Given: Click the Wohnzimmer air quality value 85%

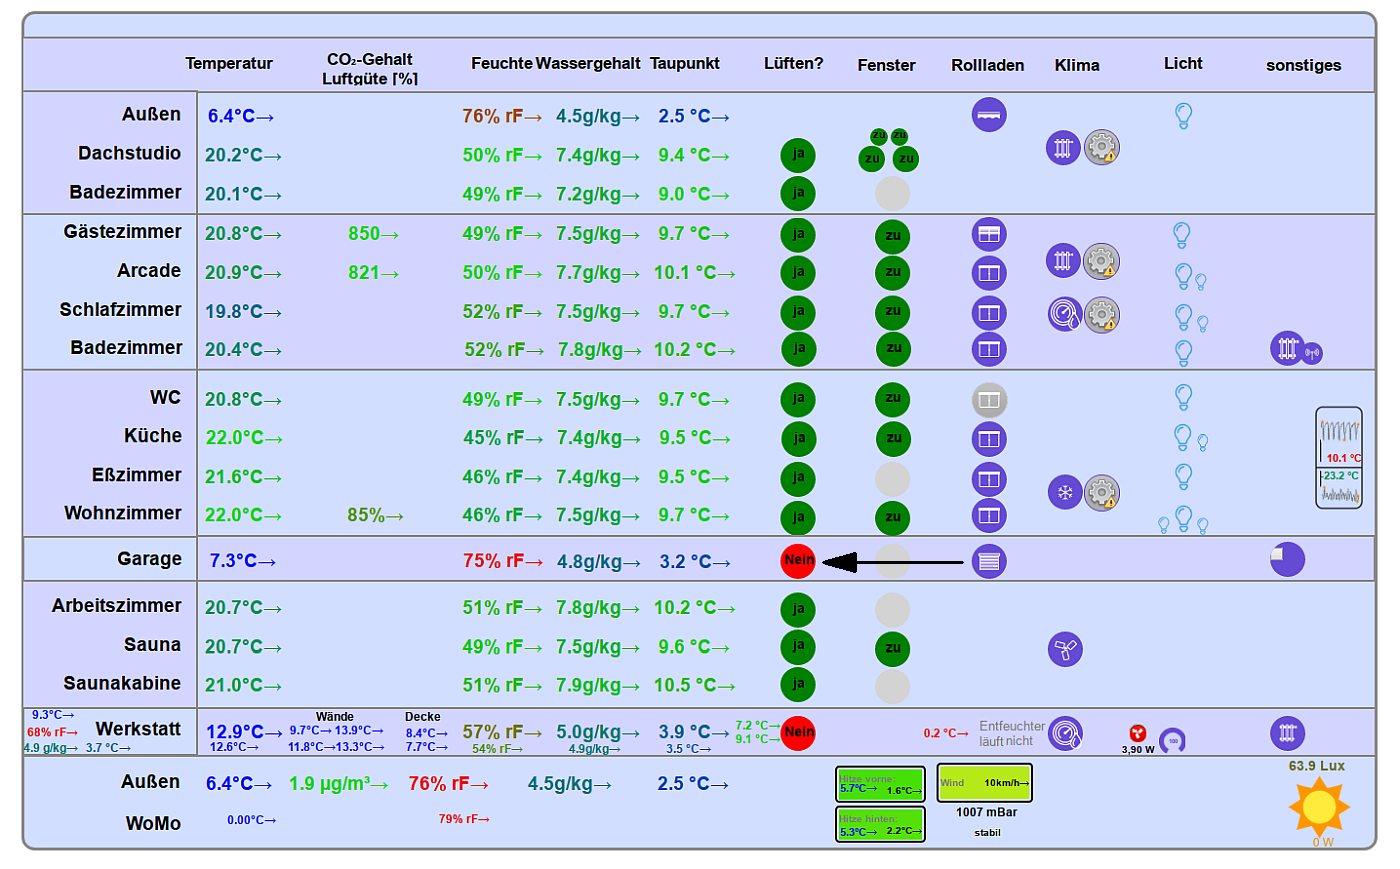Looking at the screenshot, I should pyautogui.click(x=375, y=516).
